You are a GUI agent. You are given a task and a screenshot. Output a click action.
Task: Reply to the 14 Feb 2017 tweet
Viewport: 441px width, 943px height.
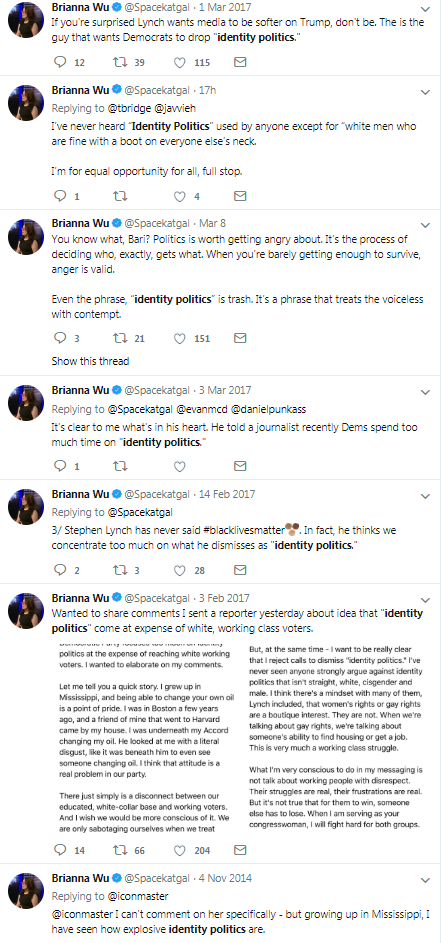tap(60, 570)
